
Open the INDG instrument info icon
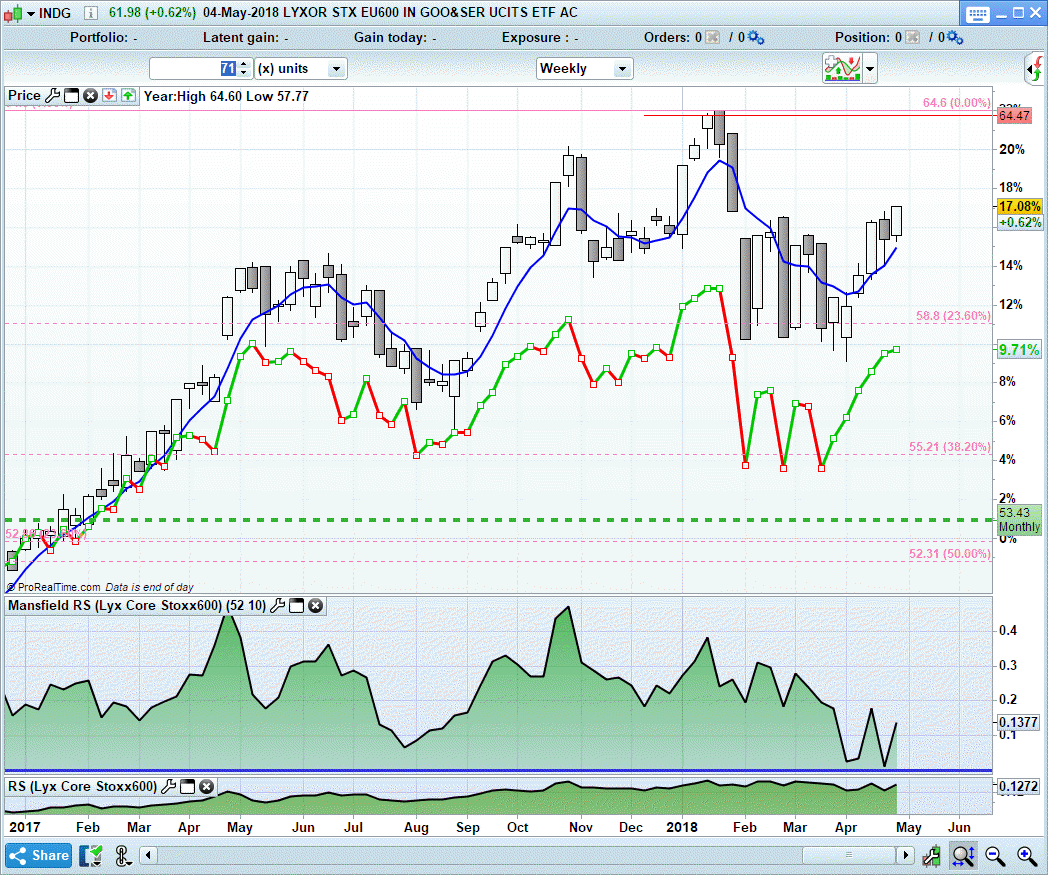(91, 13)
